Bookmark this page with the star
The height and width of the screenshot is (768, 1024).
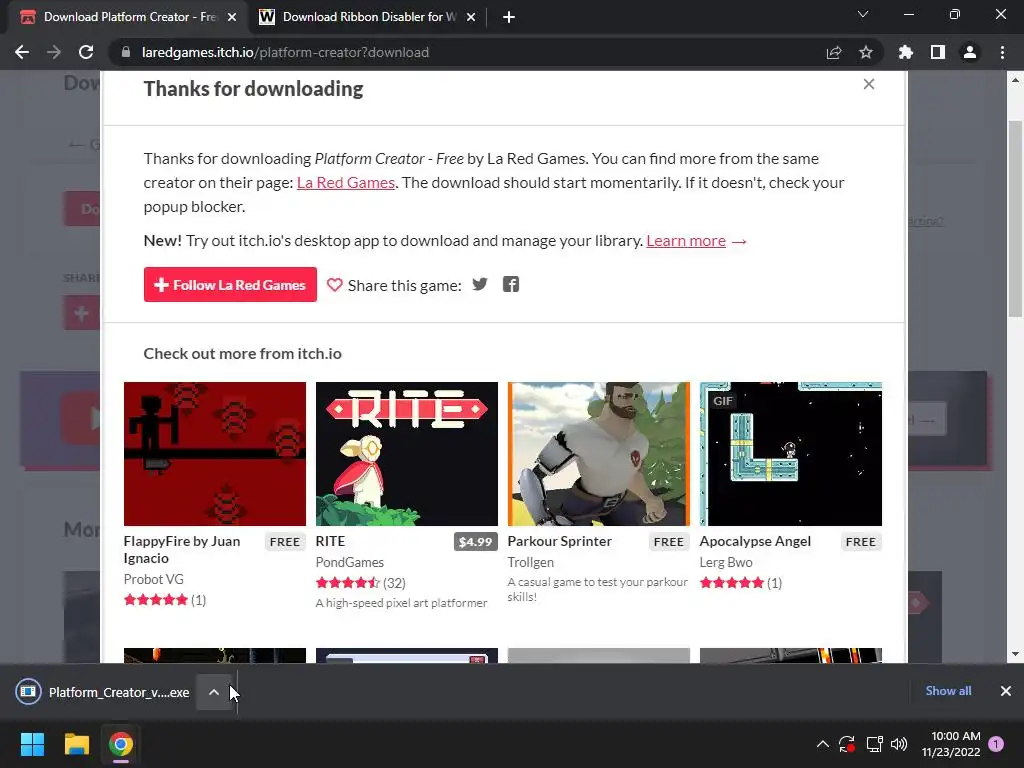click(x=866, y=52)
